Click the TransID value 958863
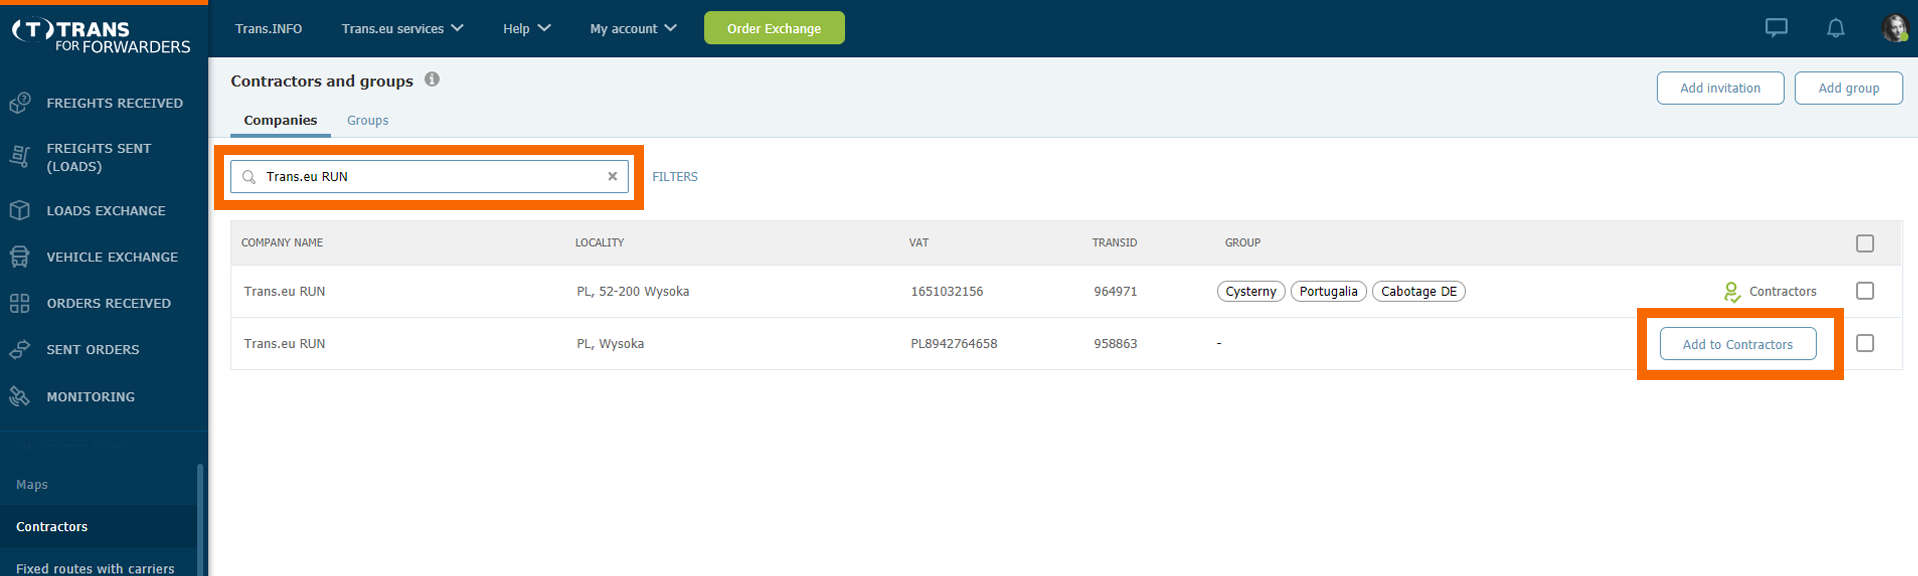 click(x=1115, y=343)
